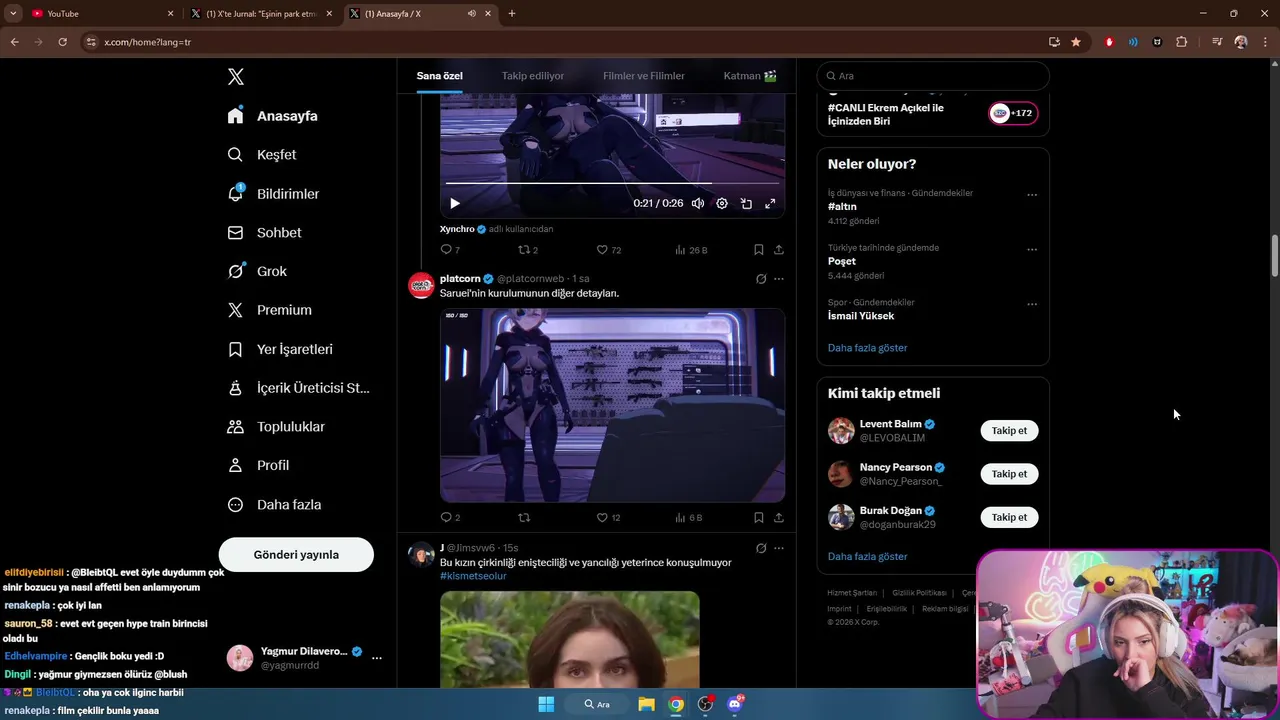
Task: Enter video fullscreen mode
Action: [770, 203]
